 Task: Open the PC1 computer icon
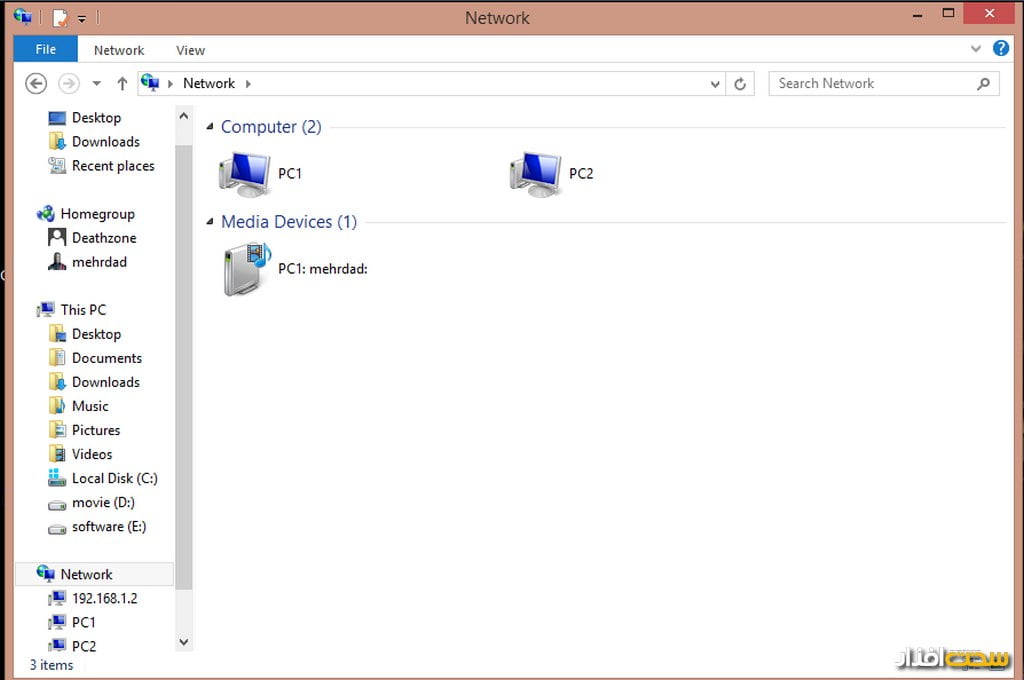pos(245,174)
